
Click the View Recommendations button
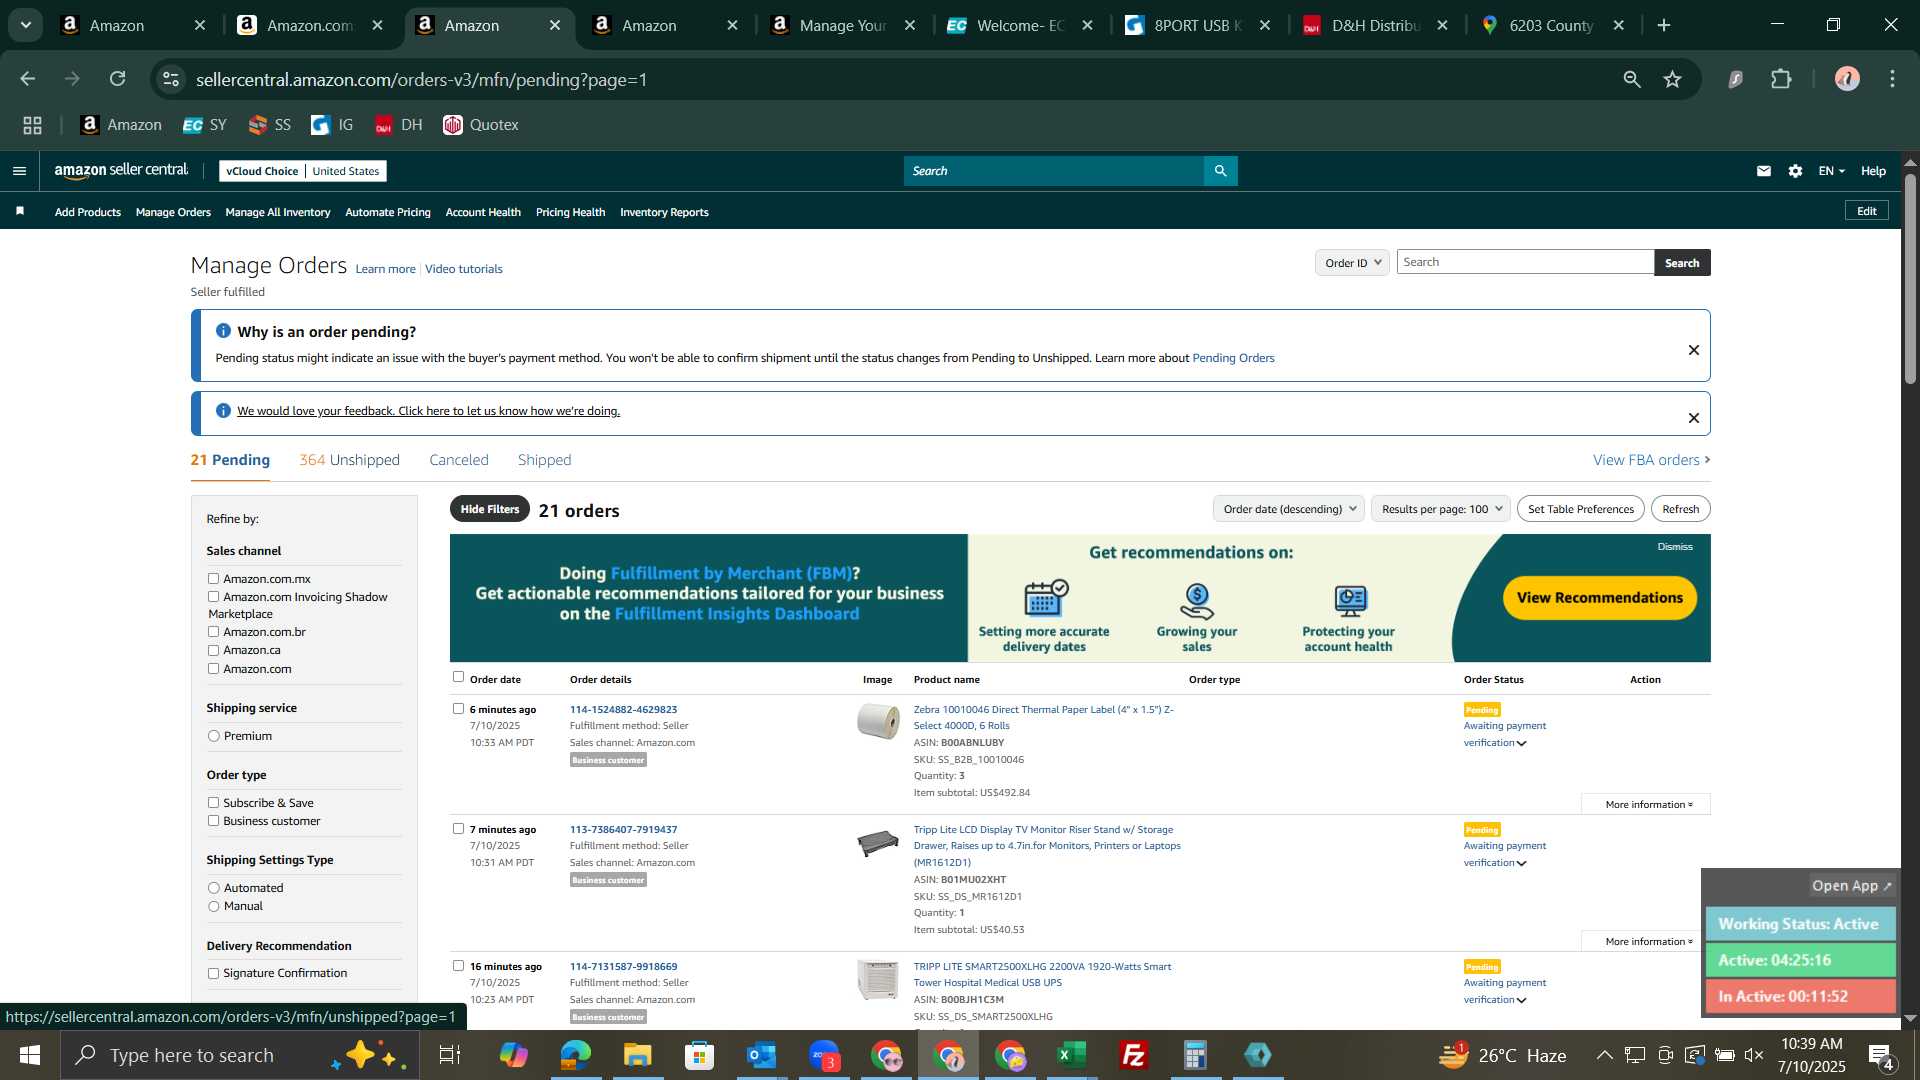click(1599, 598)
